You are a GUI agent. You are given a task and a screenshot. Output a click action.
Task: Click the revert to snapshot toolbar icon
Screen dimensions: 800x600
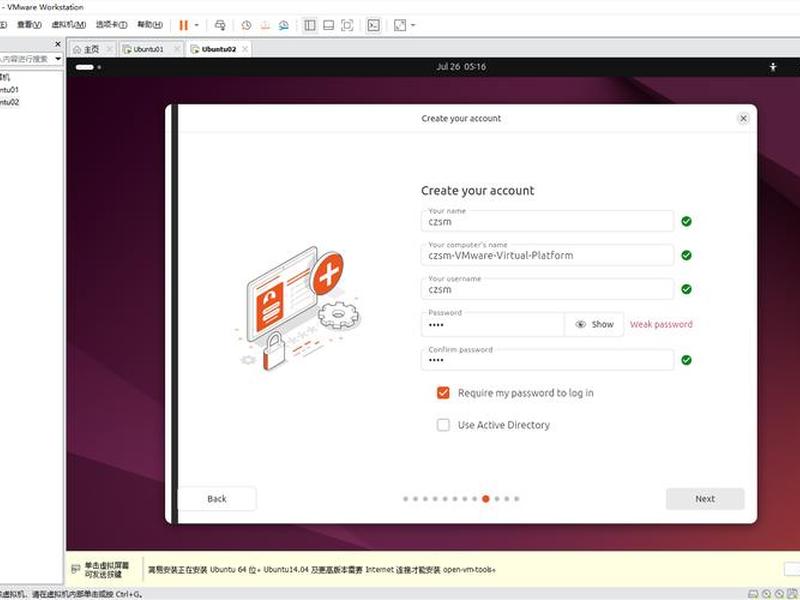pyautogui.click(x=265, y=25)
